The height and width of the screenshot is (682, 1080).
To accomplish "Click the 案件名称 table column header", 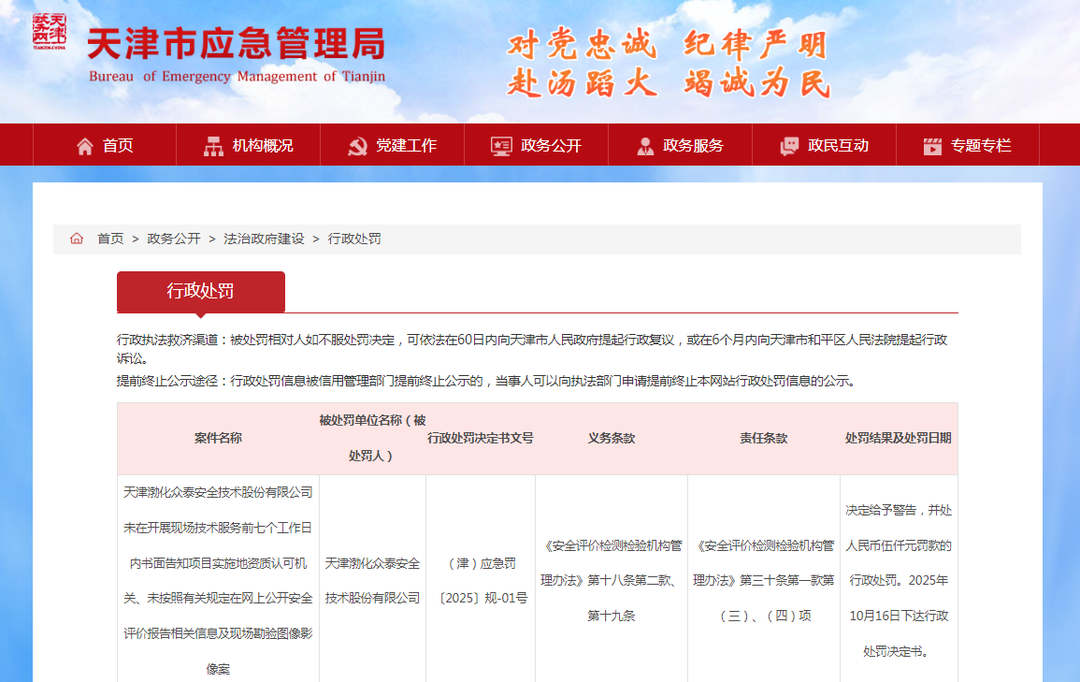I will (218, 438).
